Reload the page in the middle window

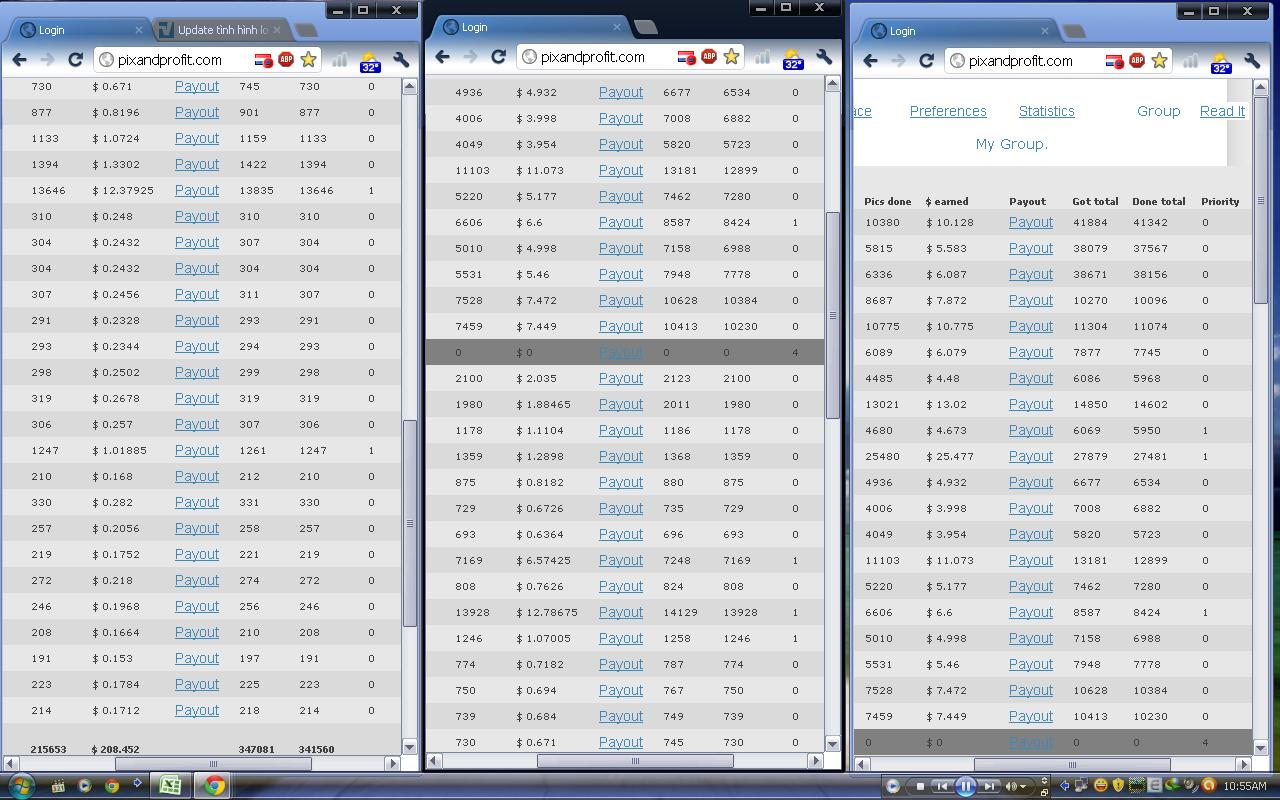[498, 57]
